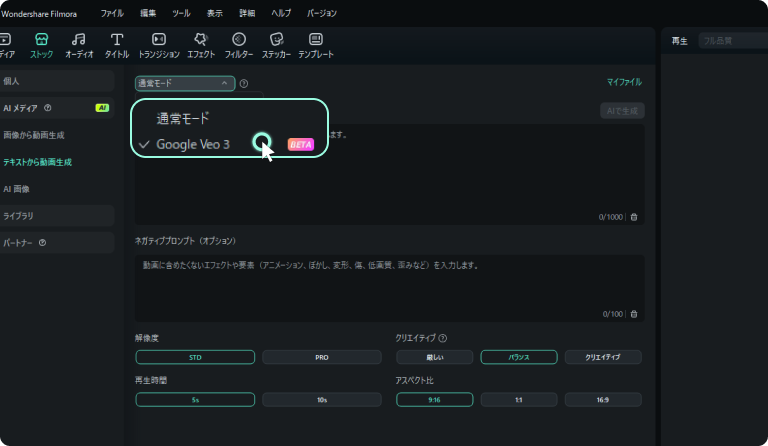Click the green AI badge on AI メディア

point(102,108)
